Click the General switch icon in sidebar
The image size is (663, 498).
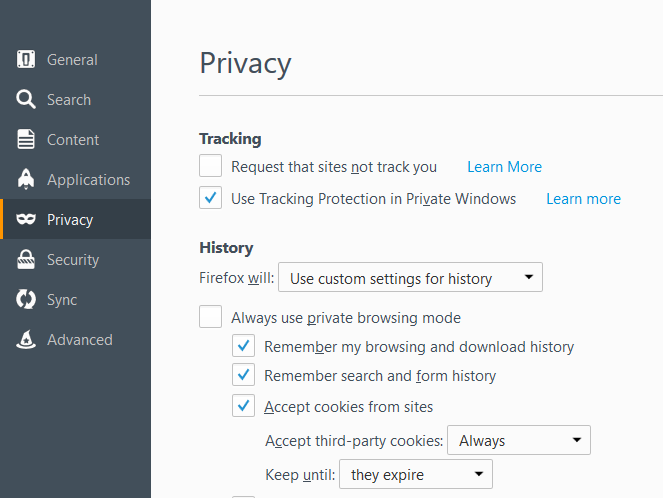click(x=26, y=59)
